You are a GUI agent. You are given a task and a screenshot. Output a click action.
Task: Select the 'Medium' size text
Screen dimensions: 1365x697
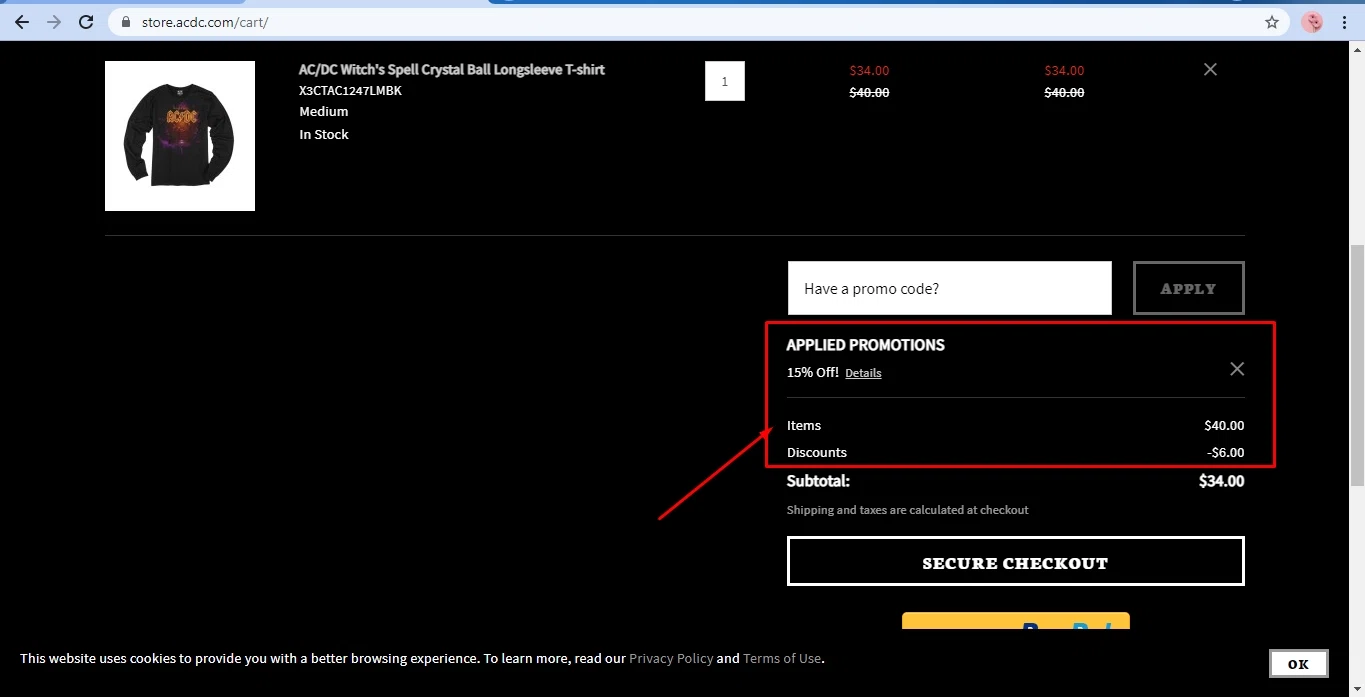[x=324, y=111]
